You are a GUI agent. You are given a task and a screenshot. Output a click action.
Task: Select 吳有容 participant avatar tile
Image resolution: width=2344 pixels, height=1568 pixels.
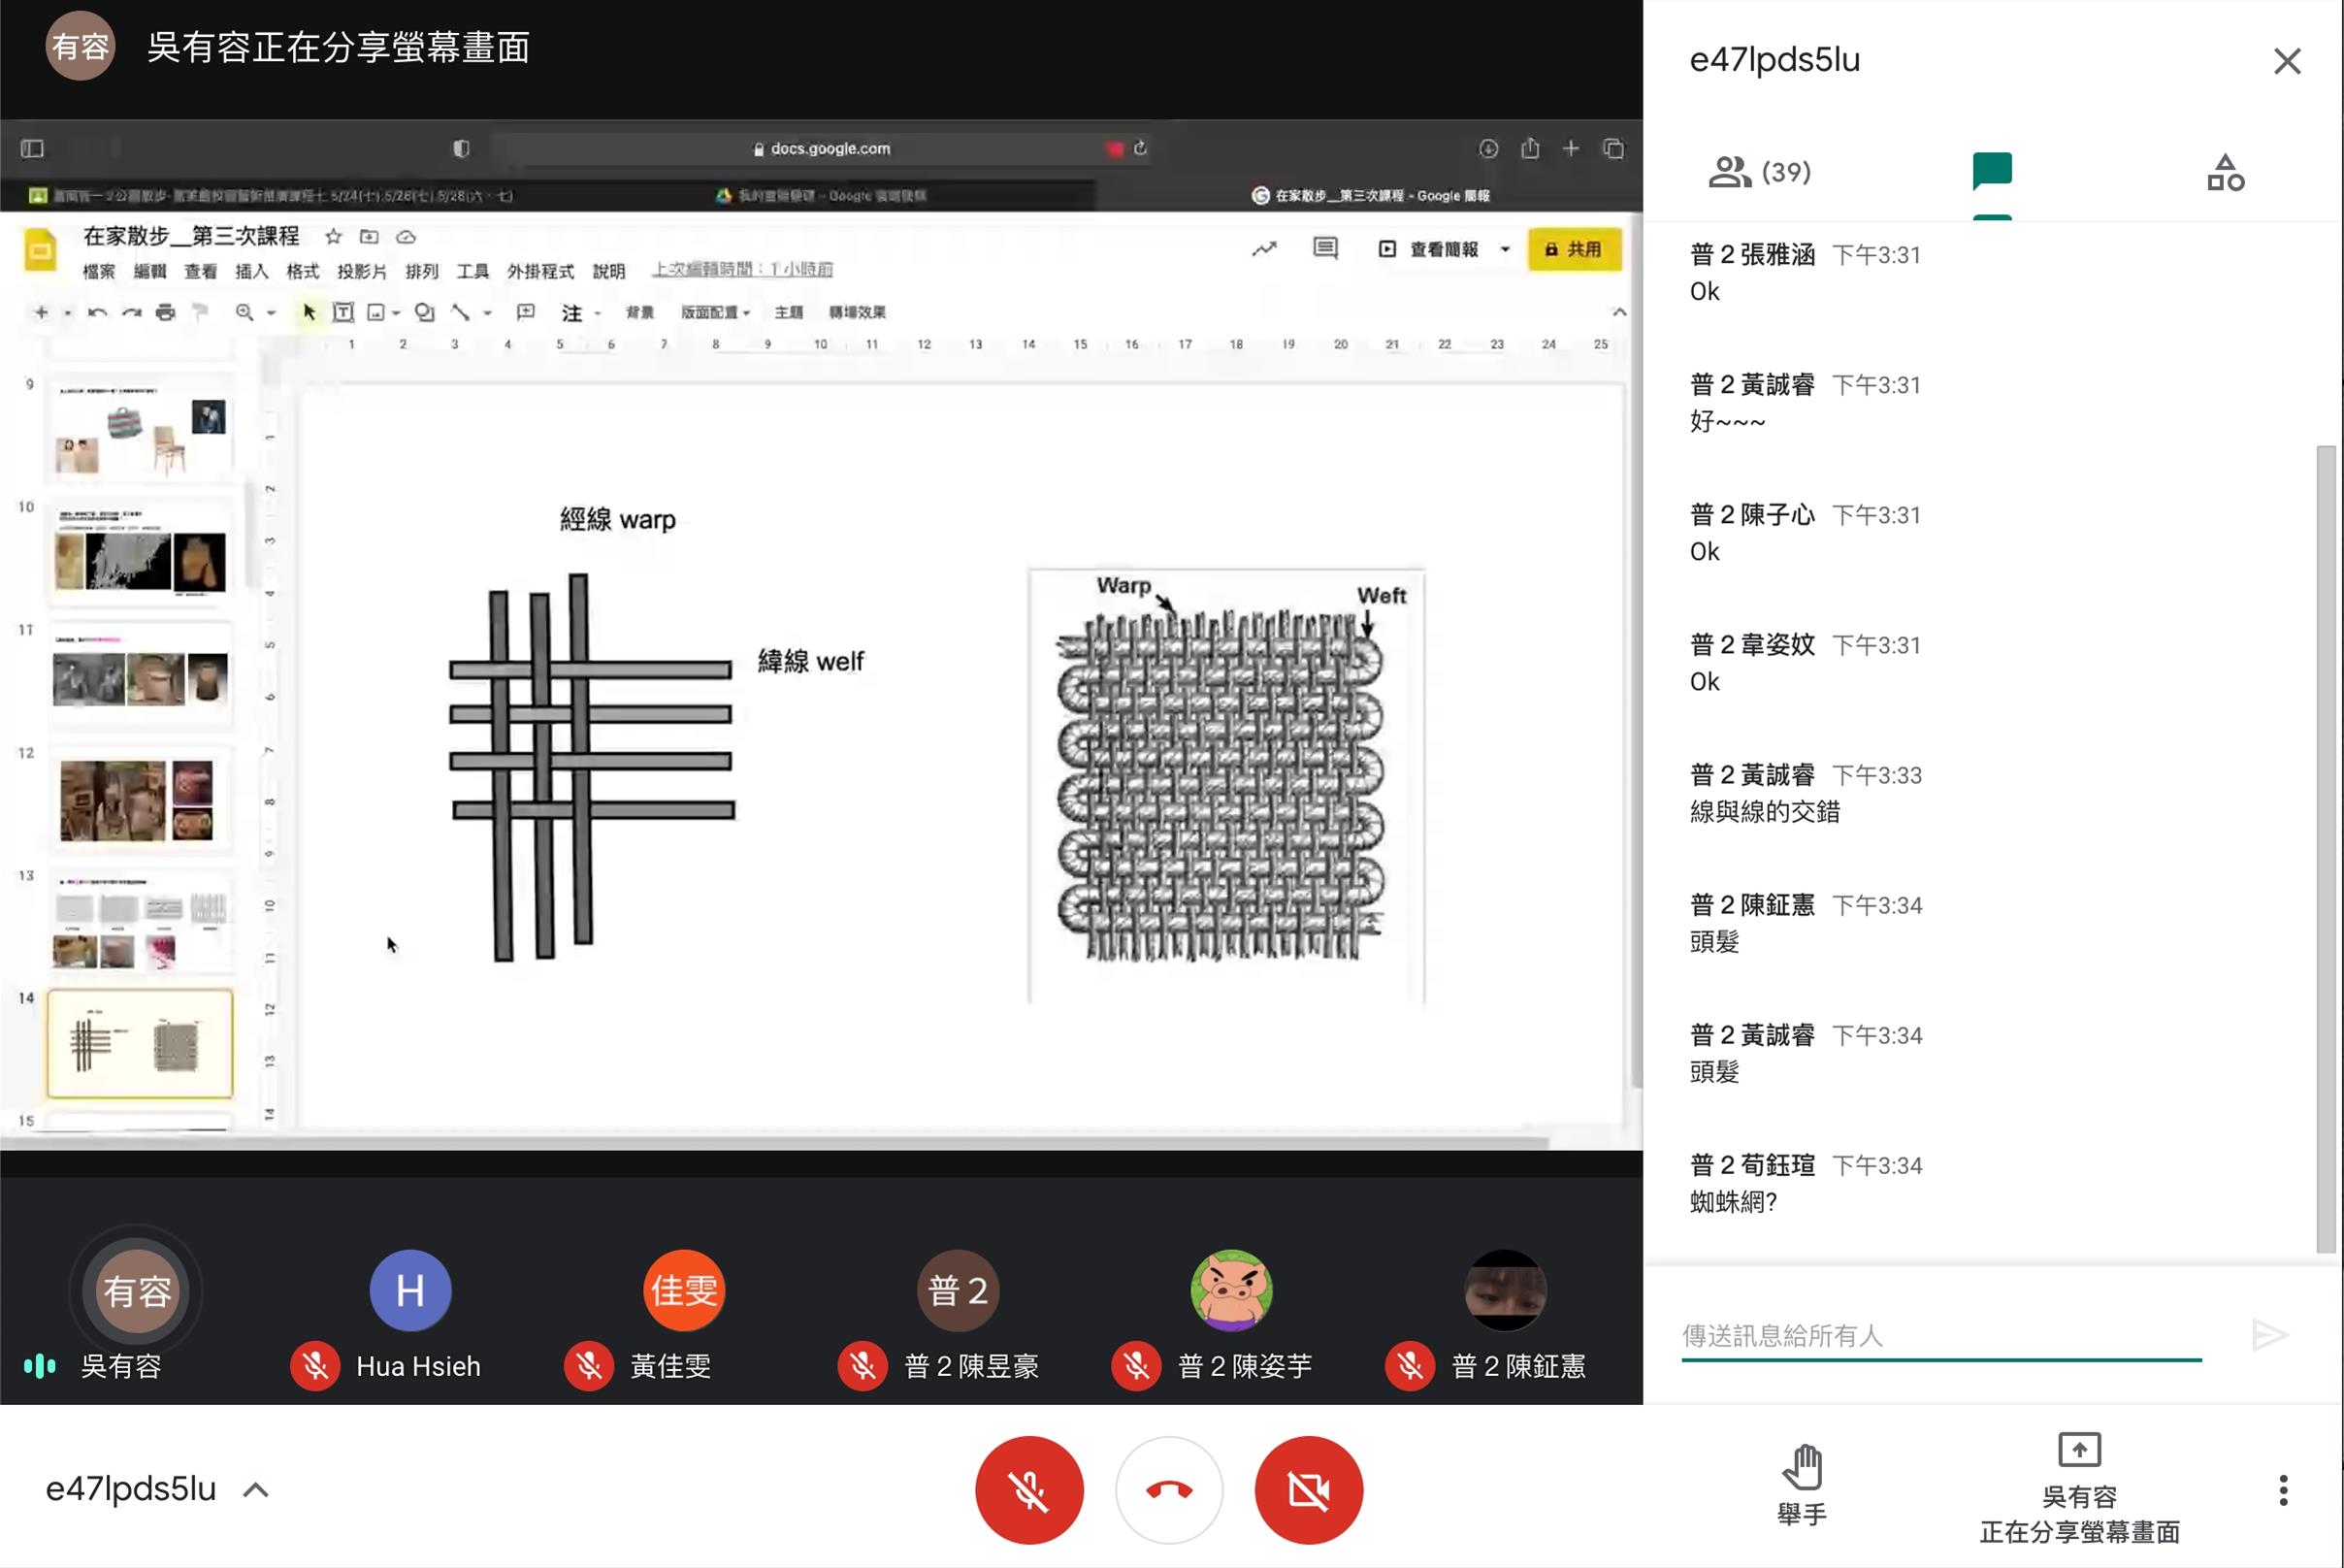click(x=137, y=1291)
